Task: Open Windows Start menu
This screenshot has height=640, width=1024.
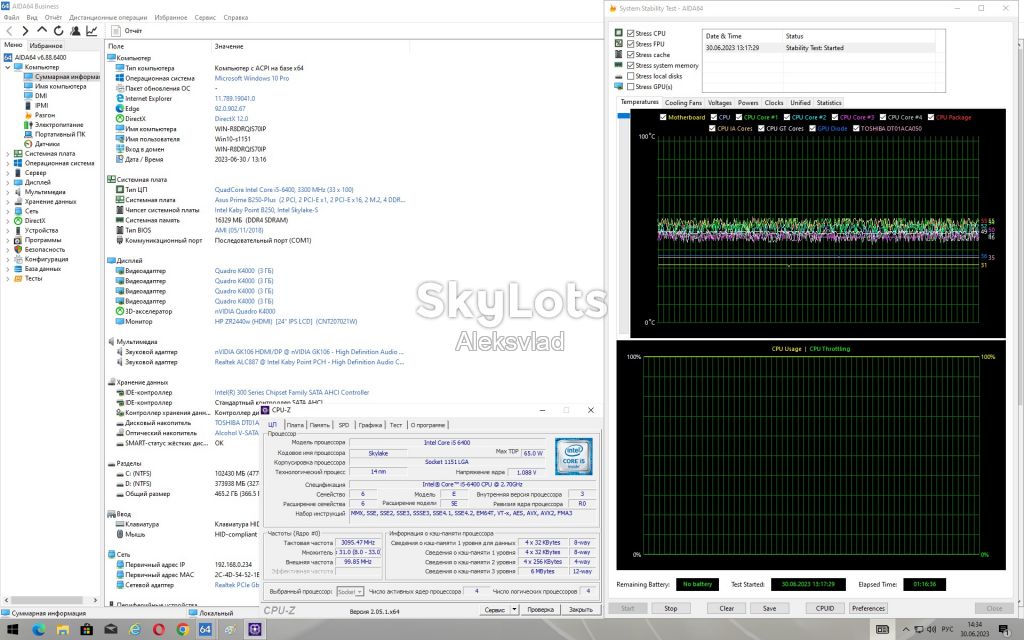Action: click(x=12, y=630)
